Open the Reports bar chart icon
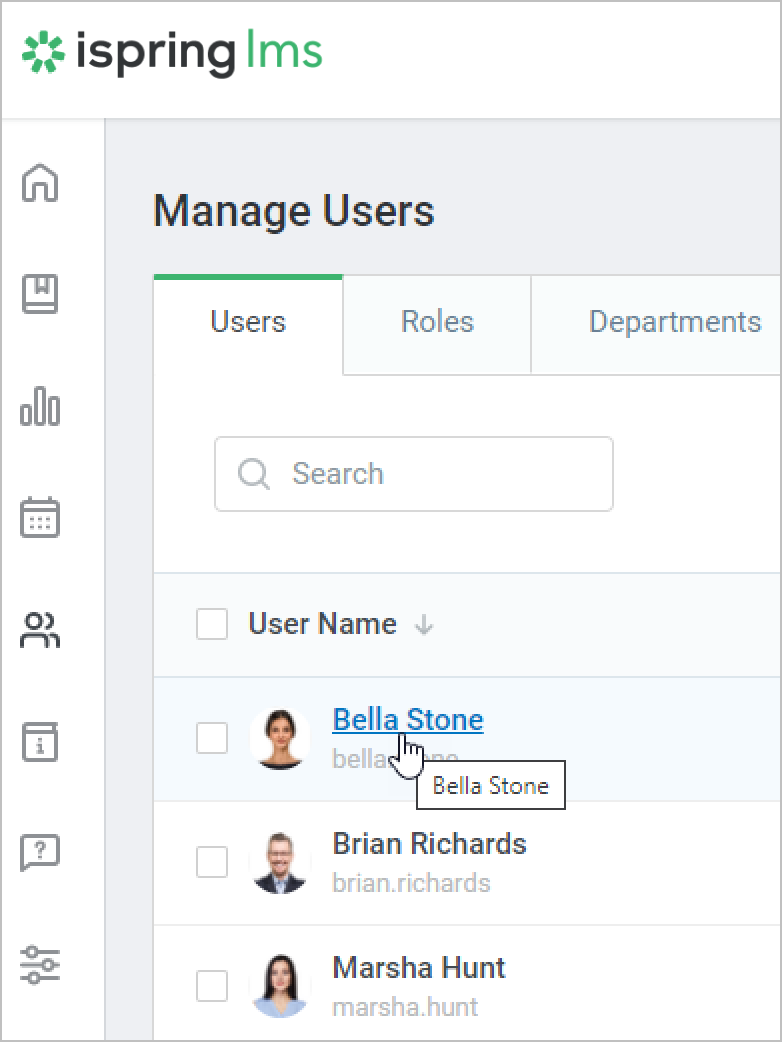Image resolution: width=782 pixels, height=1042 pixels. tap(41, 407)
